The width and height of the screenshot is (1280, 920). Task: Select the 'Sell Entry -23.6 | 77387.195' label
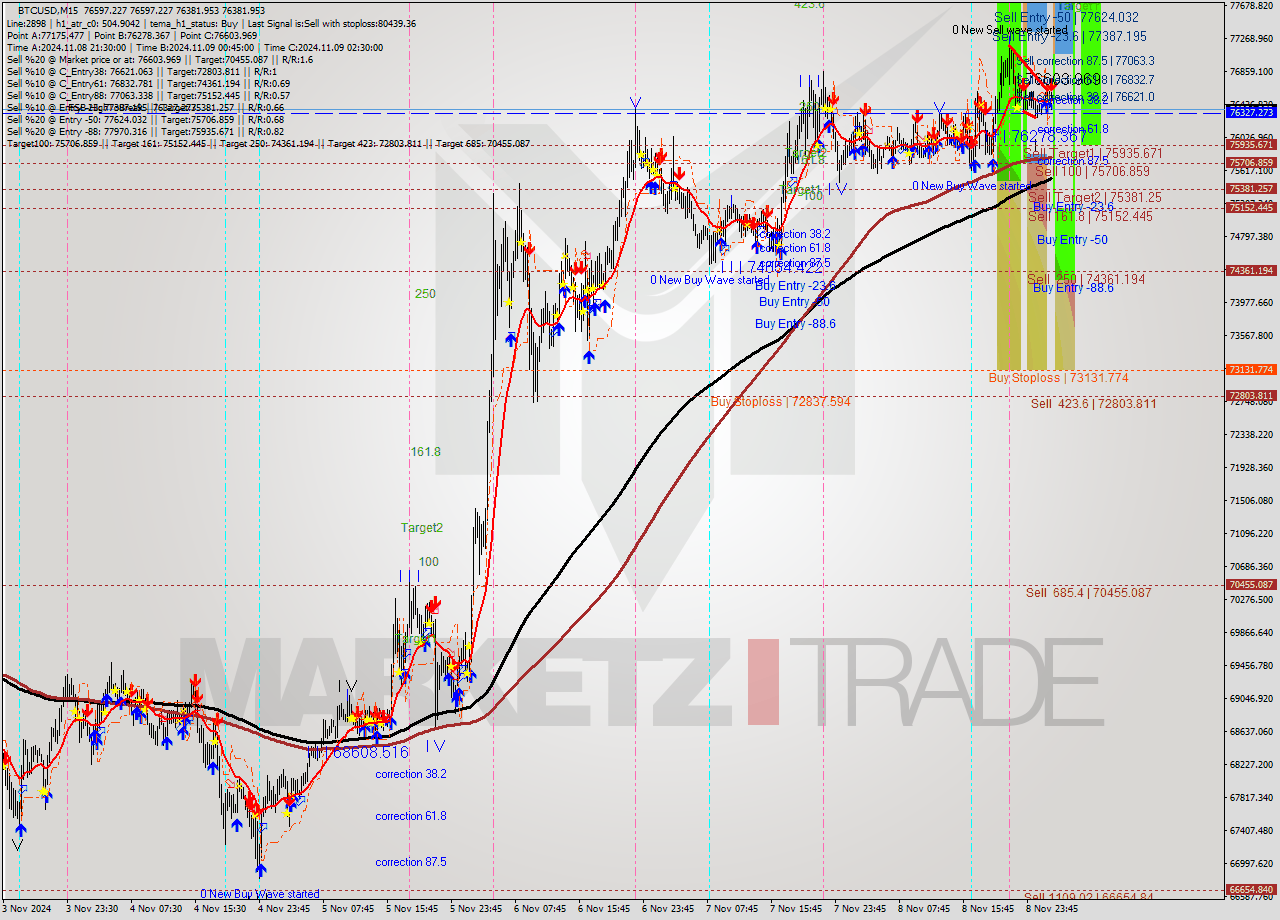click(x=1069, y=36)
